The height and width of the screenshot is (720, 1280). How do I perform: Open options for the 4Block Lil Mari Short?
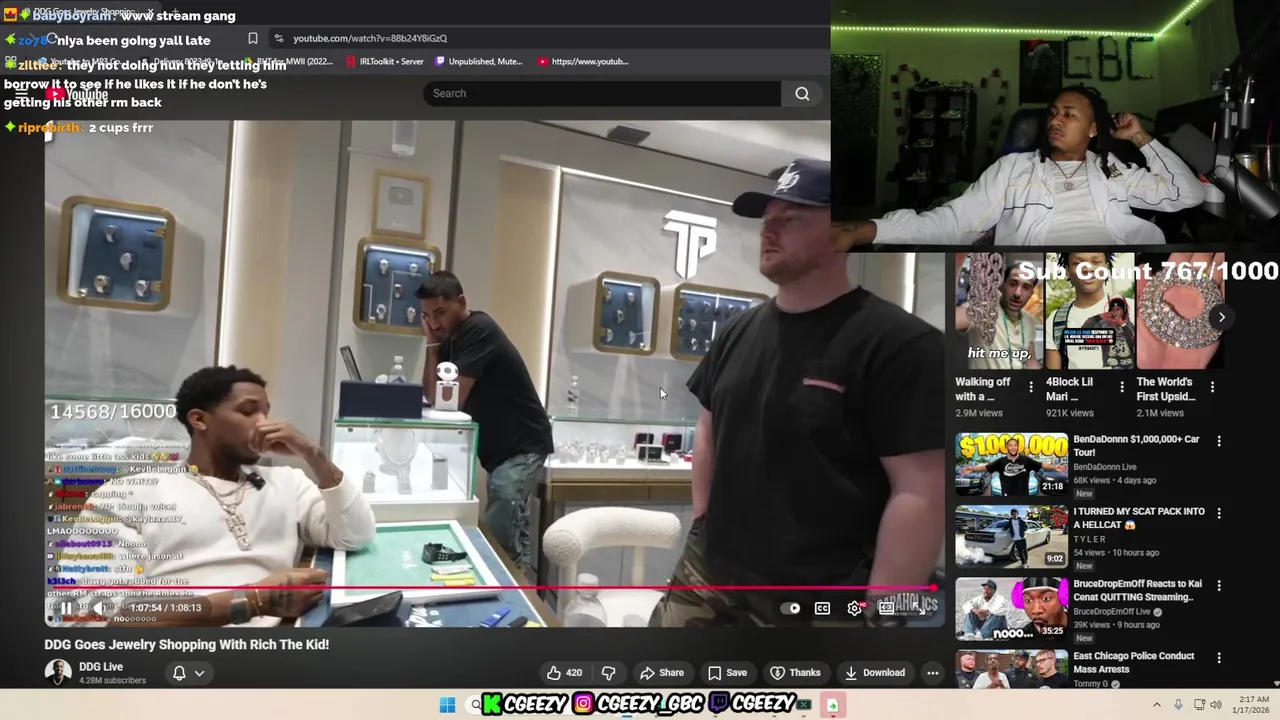1121,387
